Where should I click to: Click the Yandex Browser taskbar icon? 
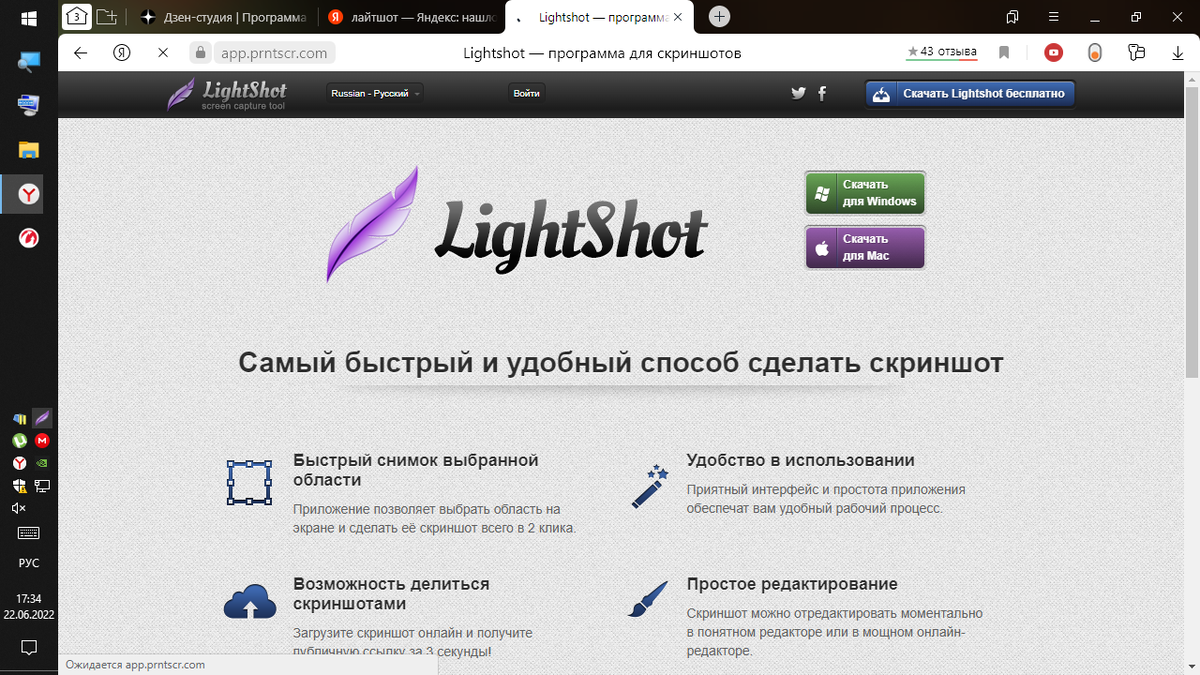click(29, 194)
